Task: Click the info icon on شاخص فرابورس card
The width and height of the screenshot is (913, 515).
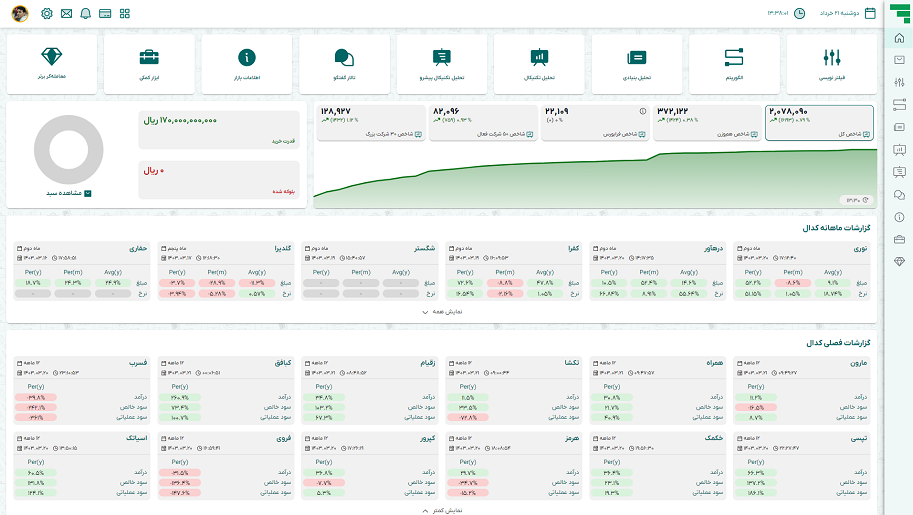Action: point(643,111)
